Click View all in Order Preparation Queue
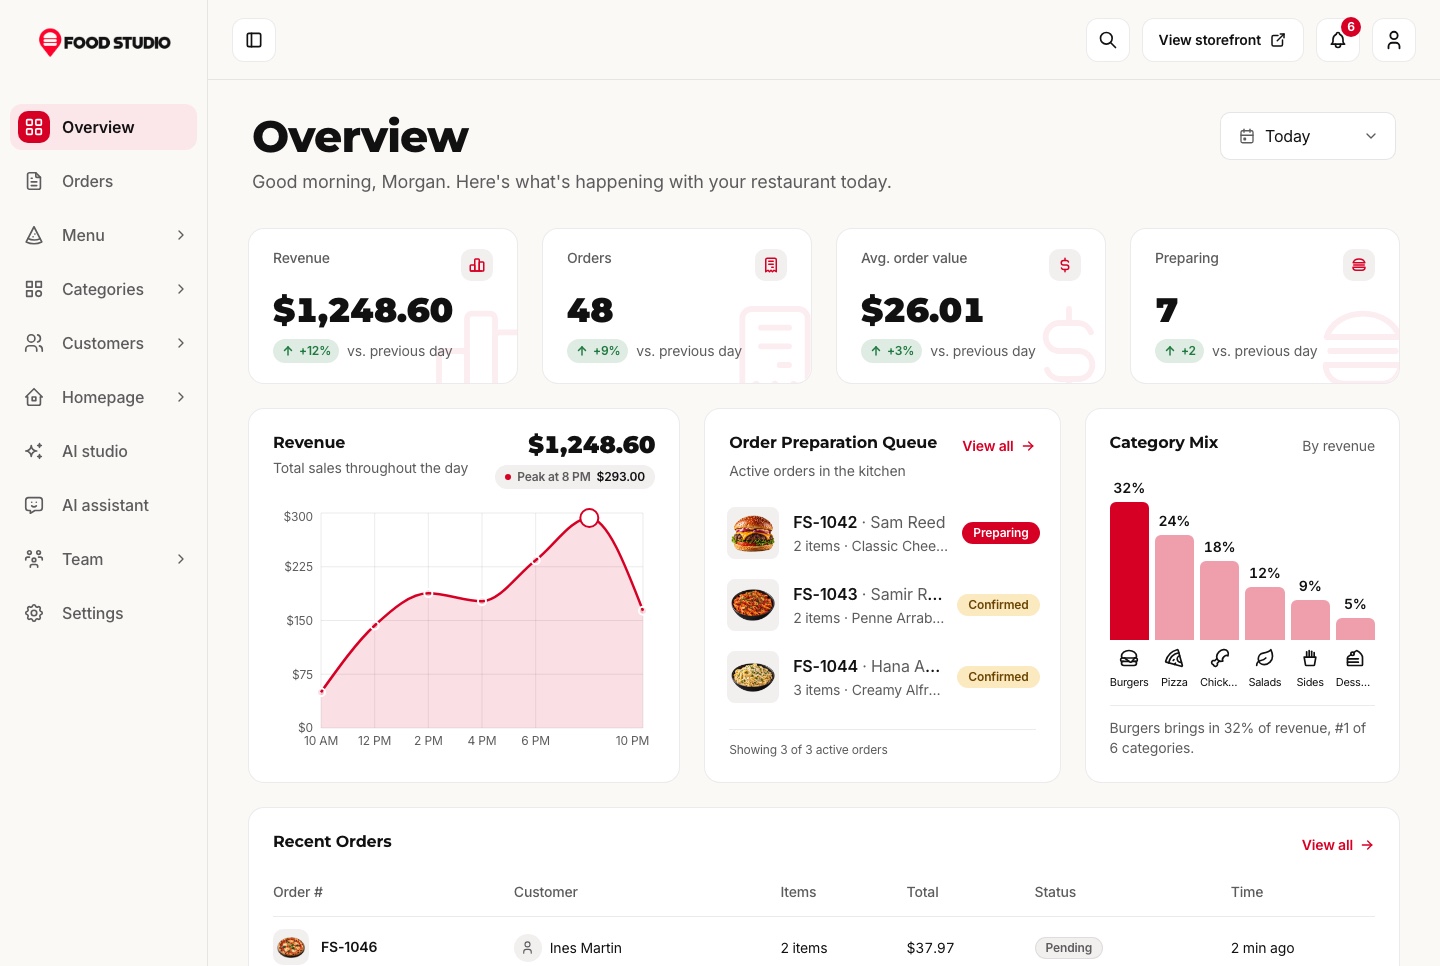 click(x=999, y=446)
